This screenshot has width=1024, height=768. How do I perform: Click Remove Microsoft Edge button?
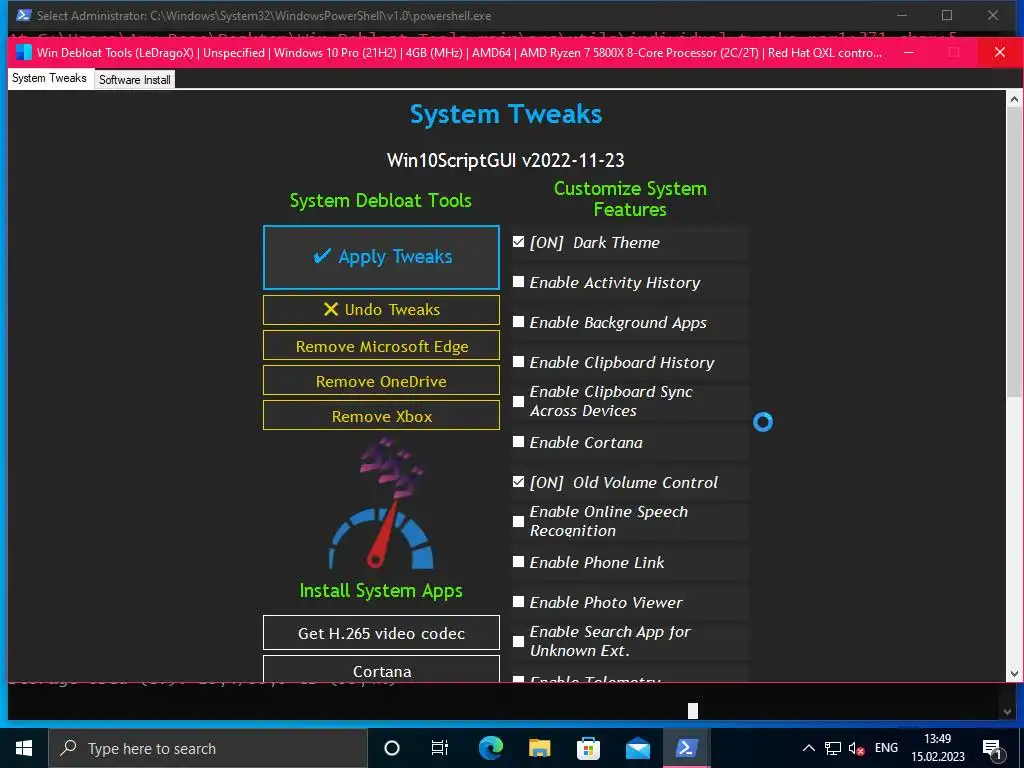tap(381, 346)
